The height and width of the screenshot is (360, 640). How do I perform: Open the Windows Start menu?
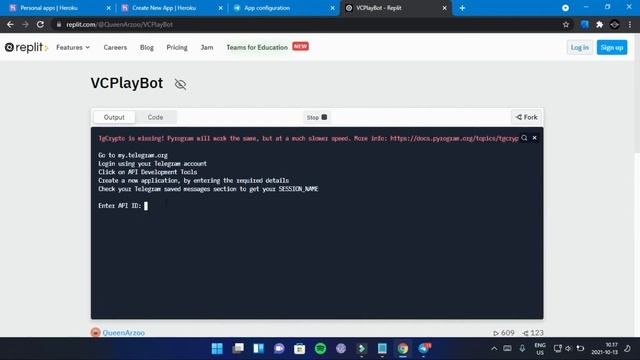pyautogui.click(x=217, y=348)
